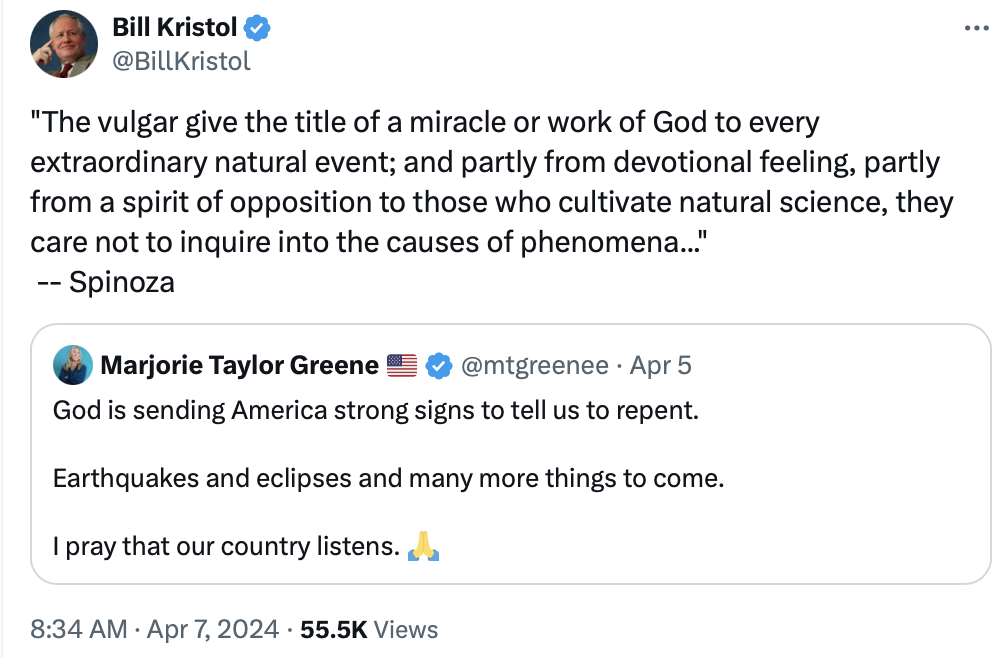Click Marjorie Taylor Greene's small avatar
Viewport: 1008px width, 658px height.
tap(74, 365)
